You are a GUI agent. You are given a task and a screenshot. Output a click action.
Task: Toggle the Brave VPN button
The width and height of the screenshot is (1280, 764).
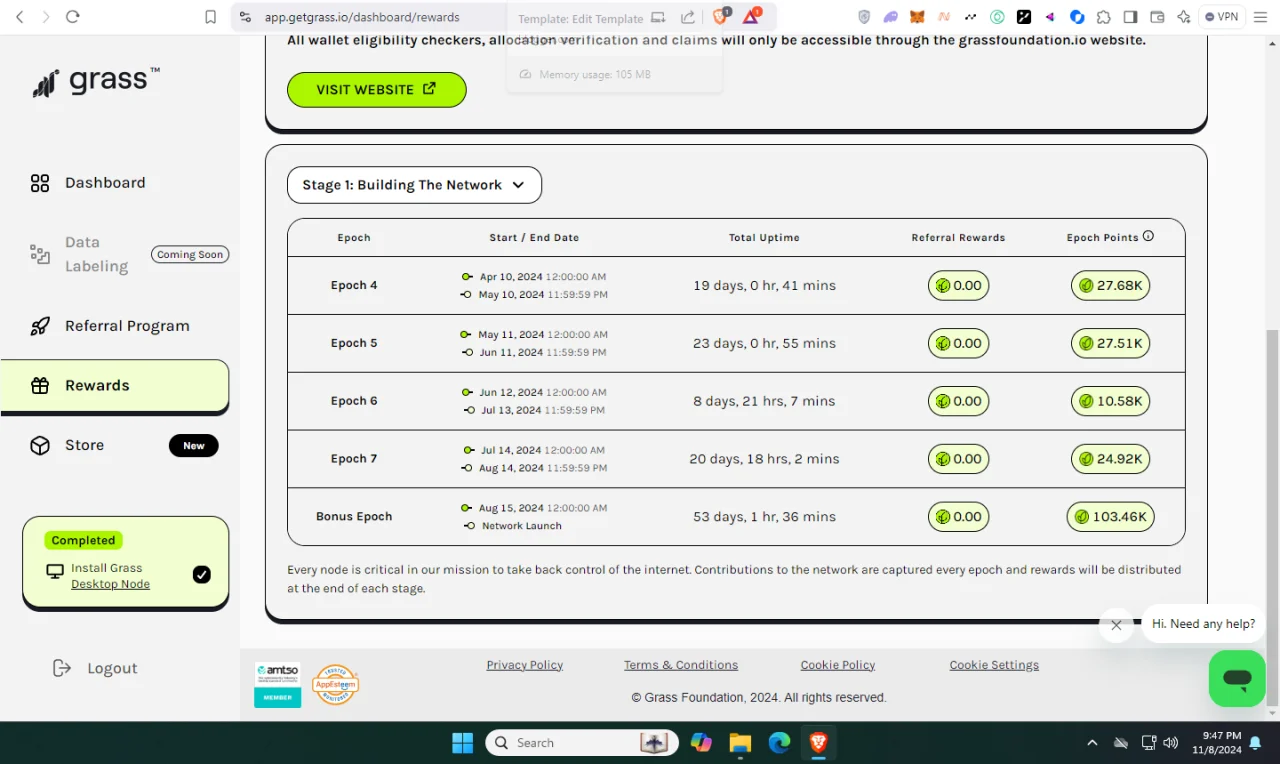point(1221,17)
